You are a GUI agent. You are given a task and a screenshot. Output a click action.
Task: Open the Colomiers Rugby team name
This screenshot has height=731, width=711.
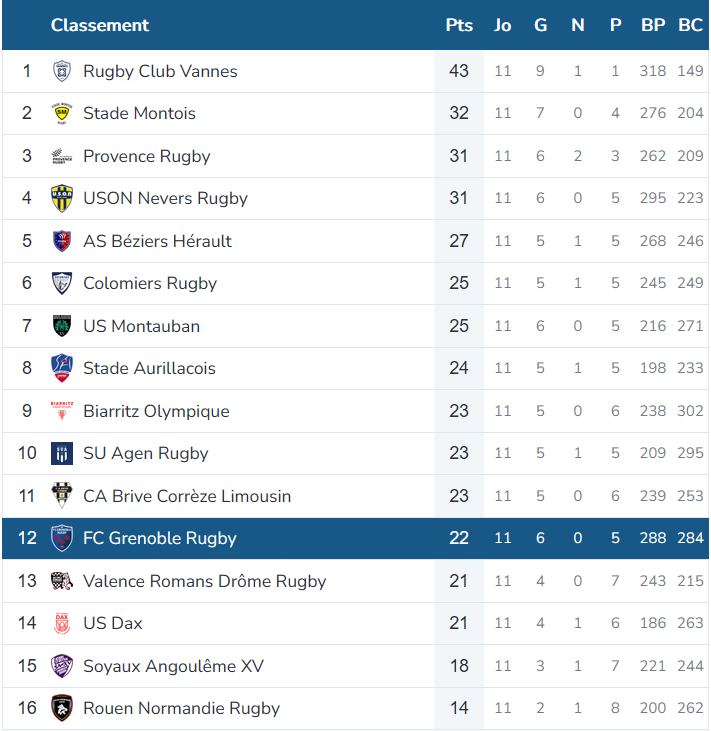click(150, 283)
